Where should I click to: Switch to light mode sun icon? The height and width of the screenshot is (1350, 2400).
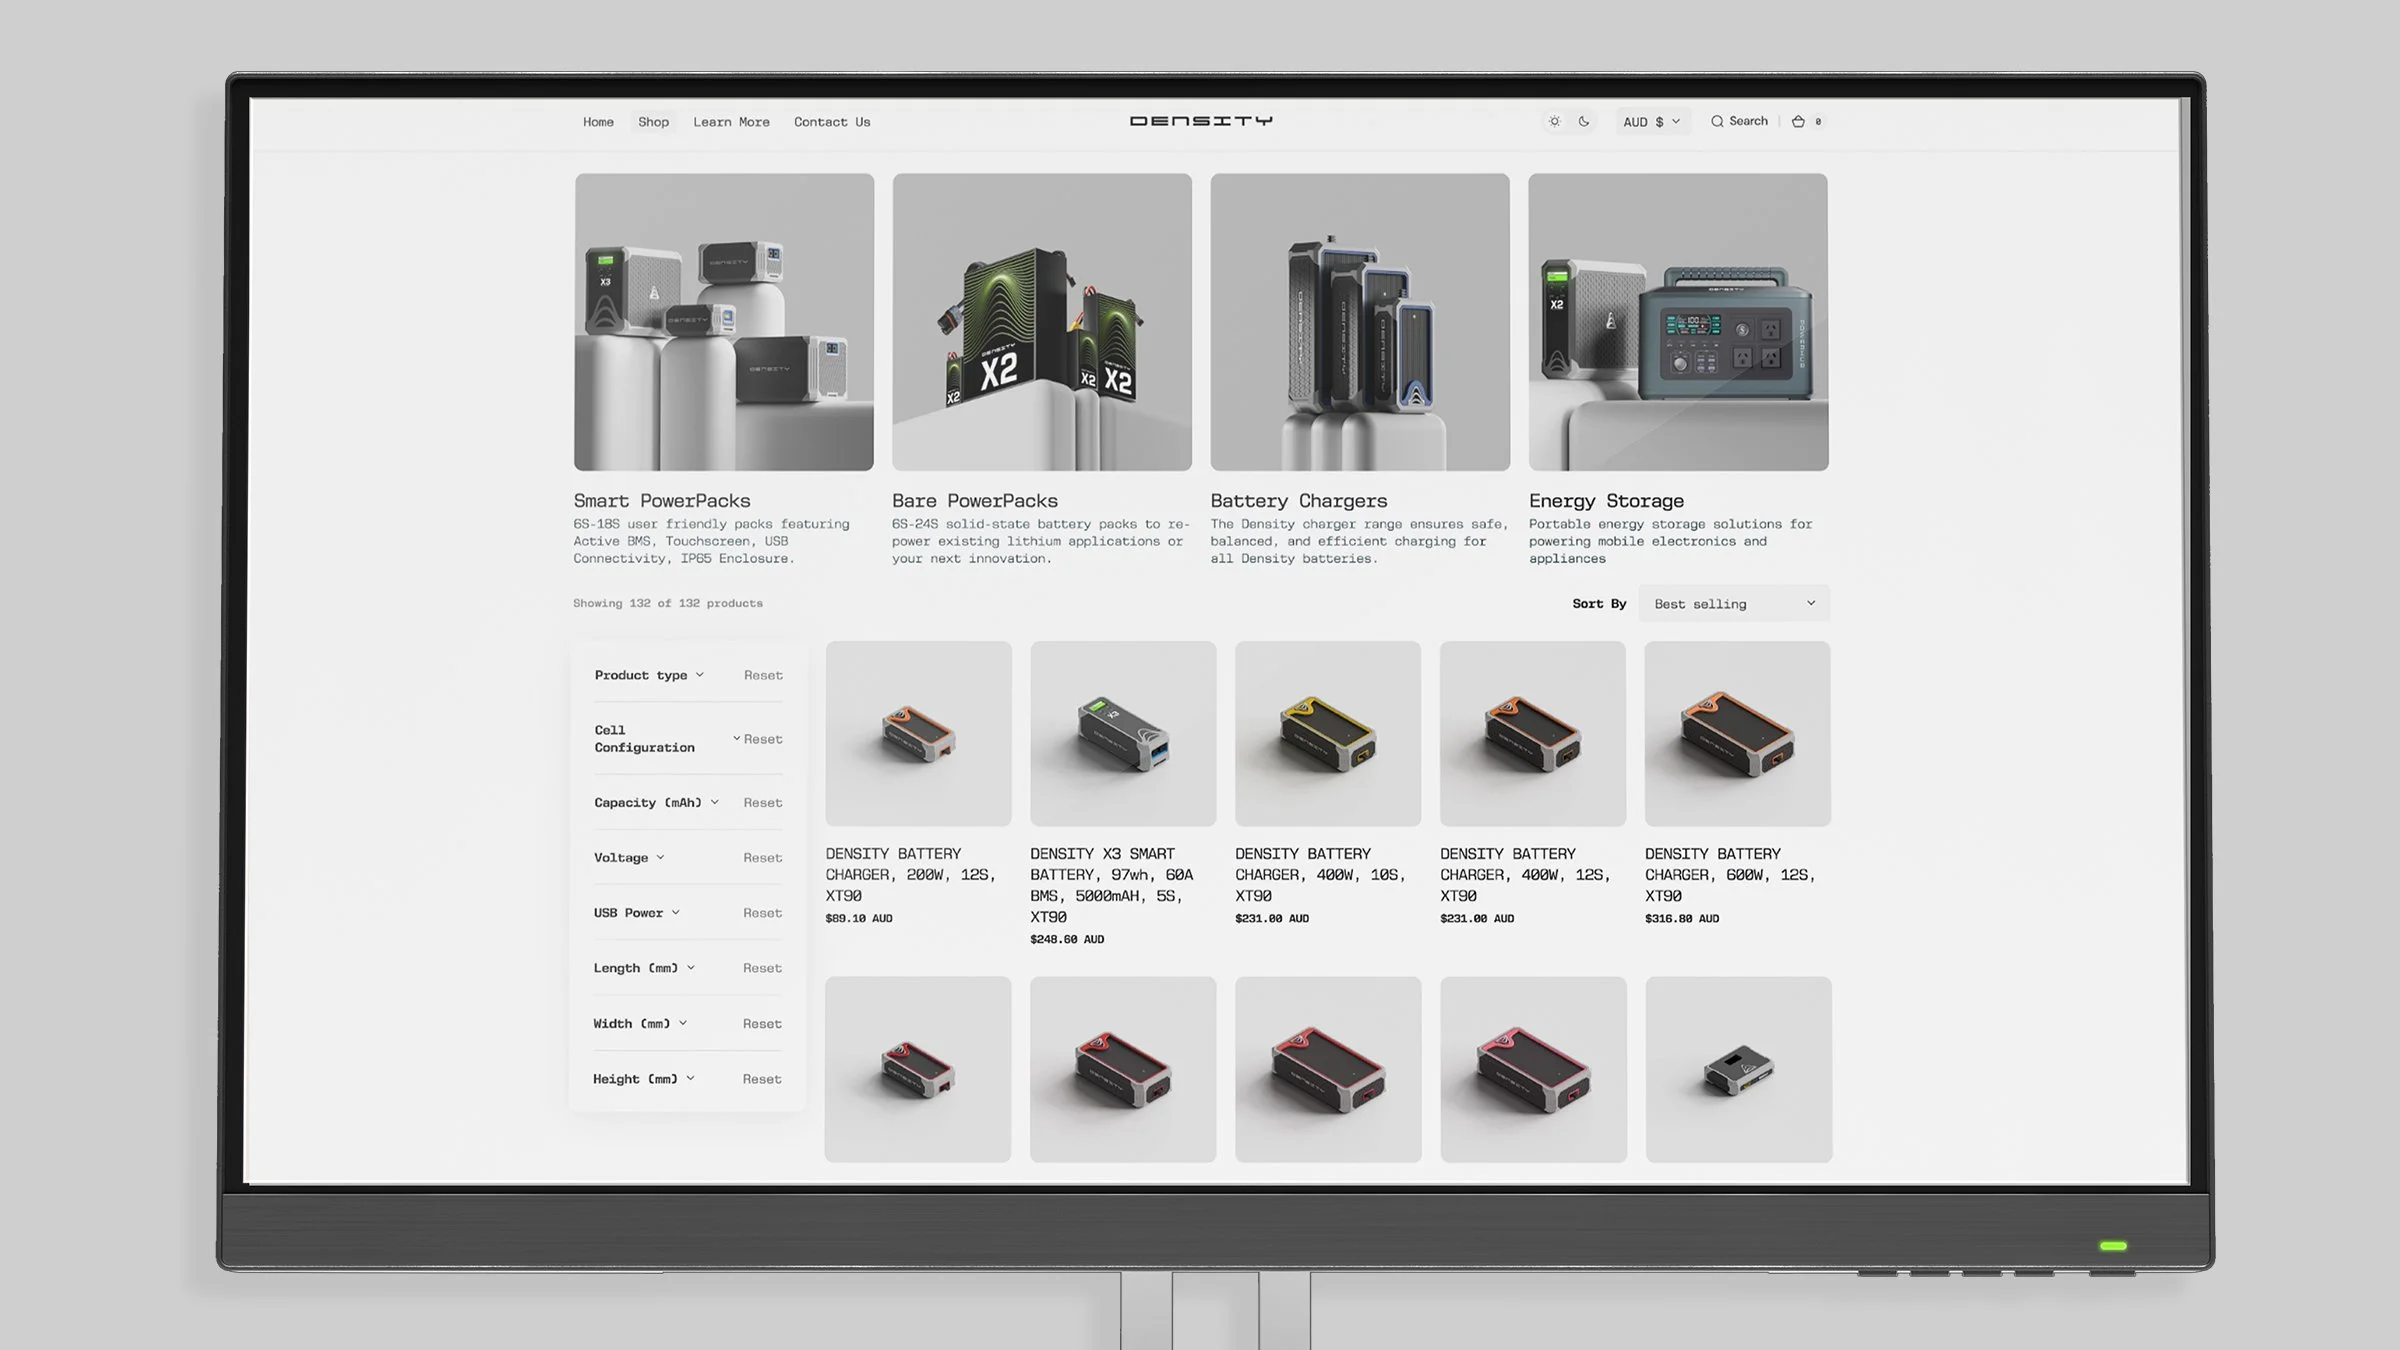[x=1554, y=121]
